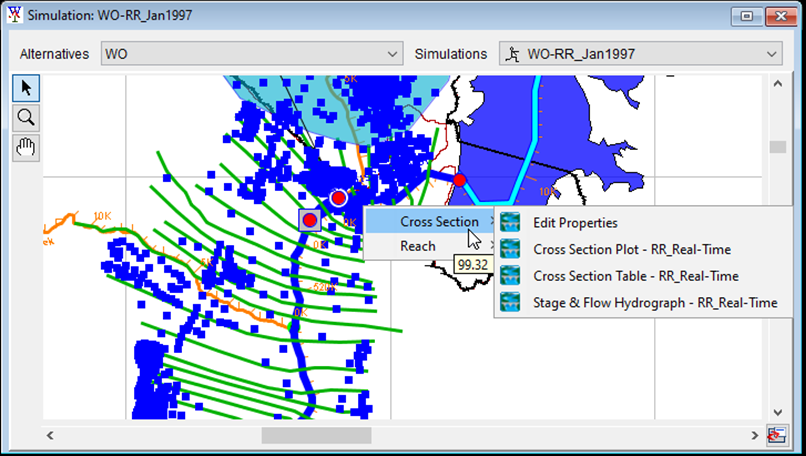Click the vertical scrollbar up arrow

pos(778,83)
